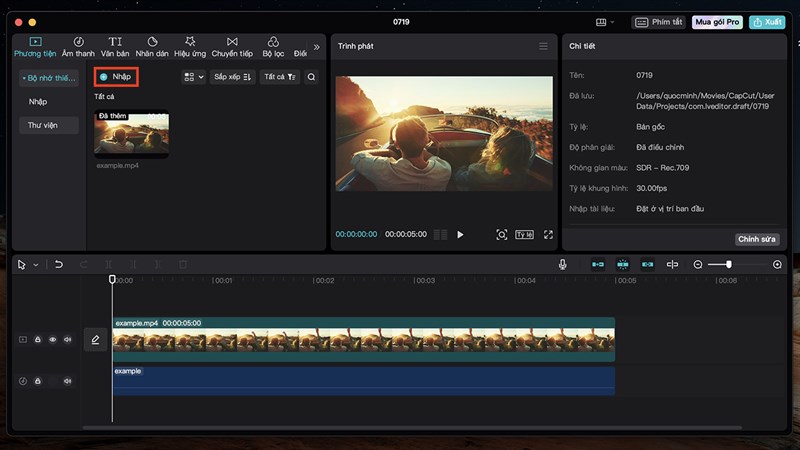Click the 00:00:00:00 current timecode
The height and width of the screenshot is (450, 800).
click(356, 234)
